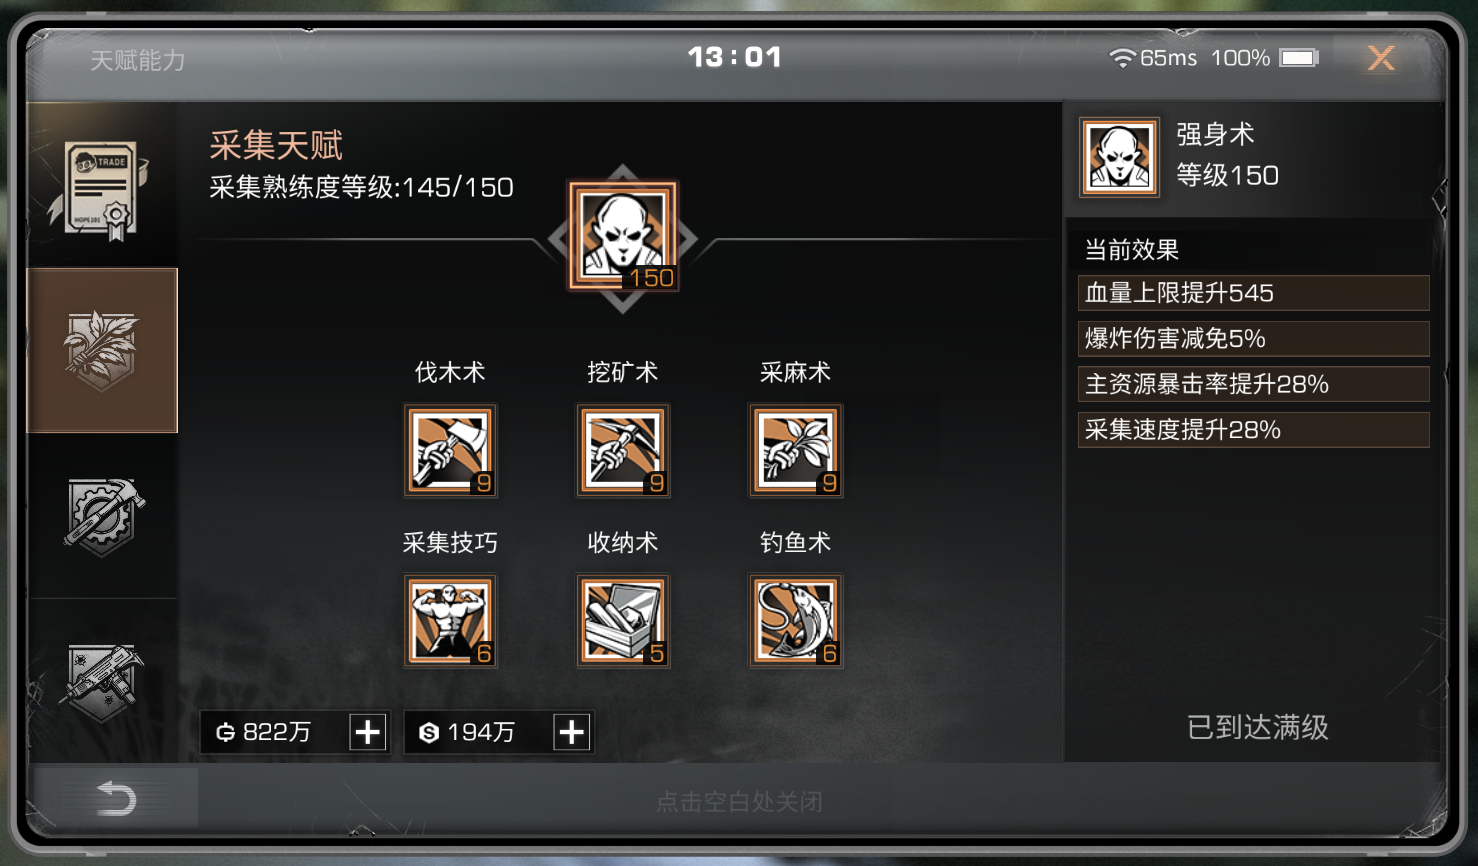Open the 采集技巧 muscle man skill
Viewport: 1478px width, 866px height.
click(x=450, y=620)
